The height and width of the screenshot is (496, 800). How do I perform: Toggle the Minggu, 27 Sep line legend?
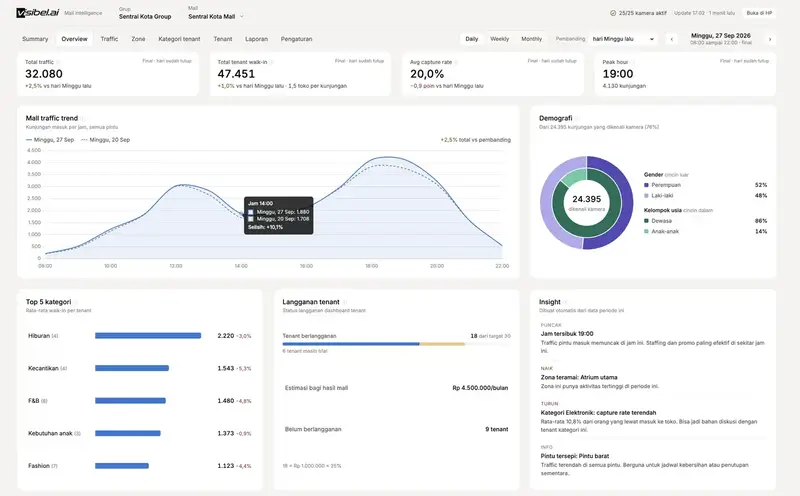coord(49,140)
